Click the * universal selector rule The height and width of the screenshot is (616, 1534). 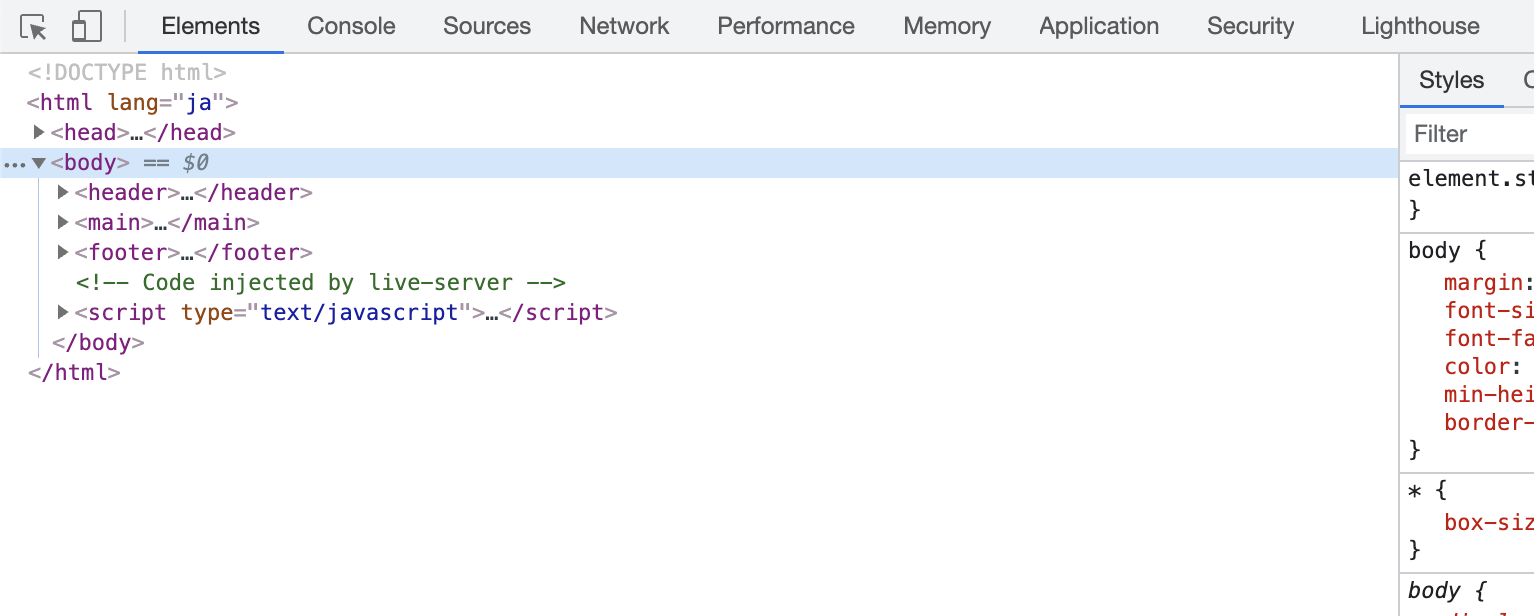click(x=1414, y=491)
